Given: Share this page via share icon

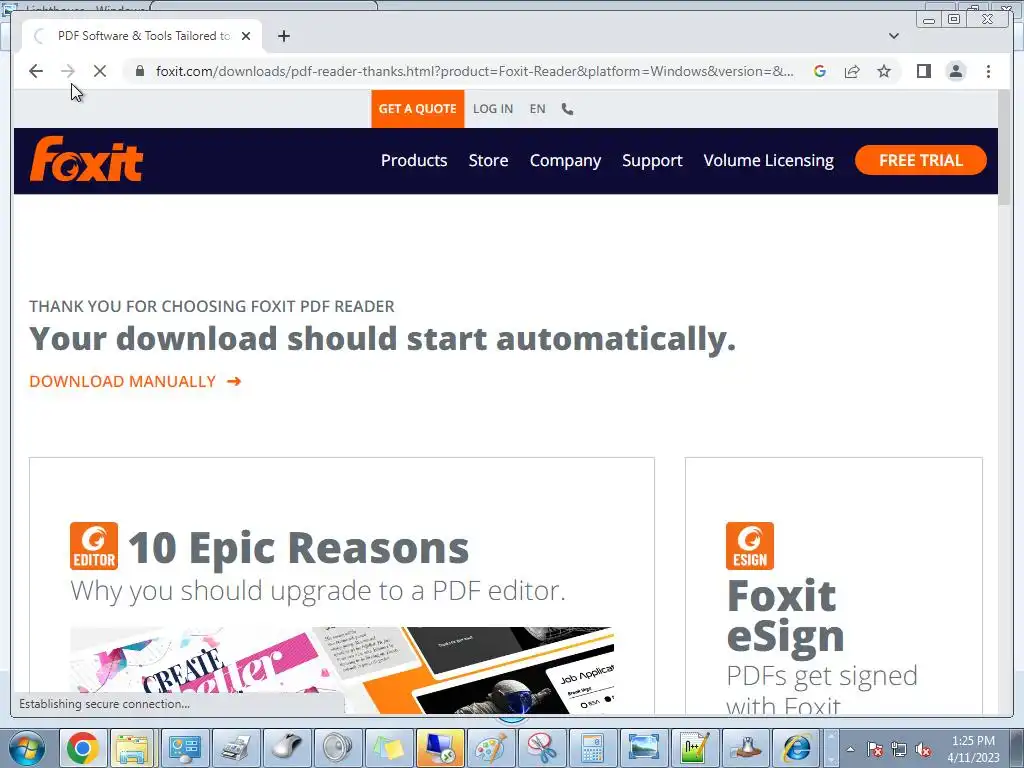Looking at the screenshot, I should click(x=852, y=71).
